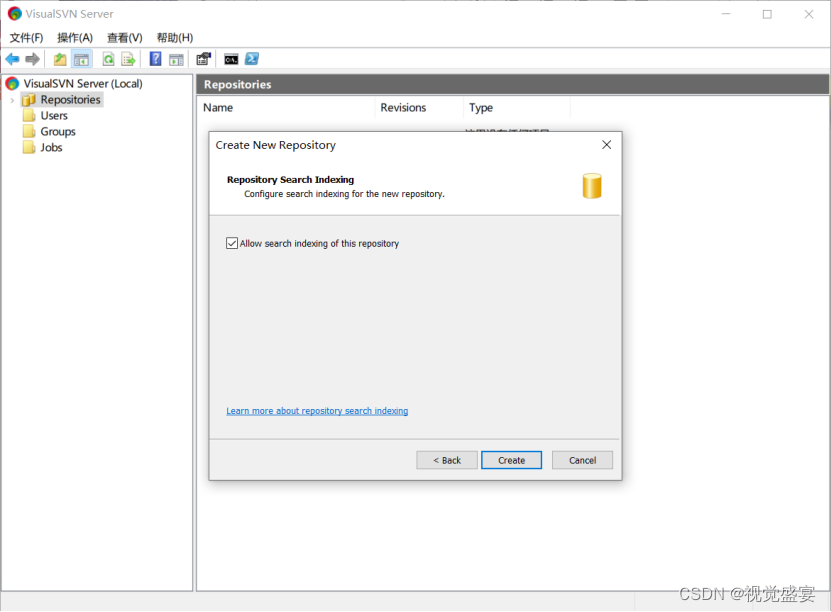The width and height of the screenshot is (831, 612).
Task: Sort by the Type column header
Action: pyautogui.click(x=517, y=108)
